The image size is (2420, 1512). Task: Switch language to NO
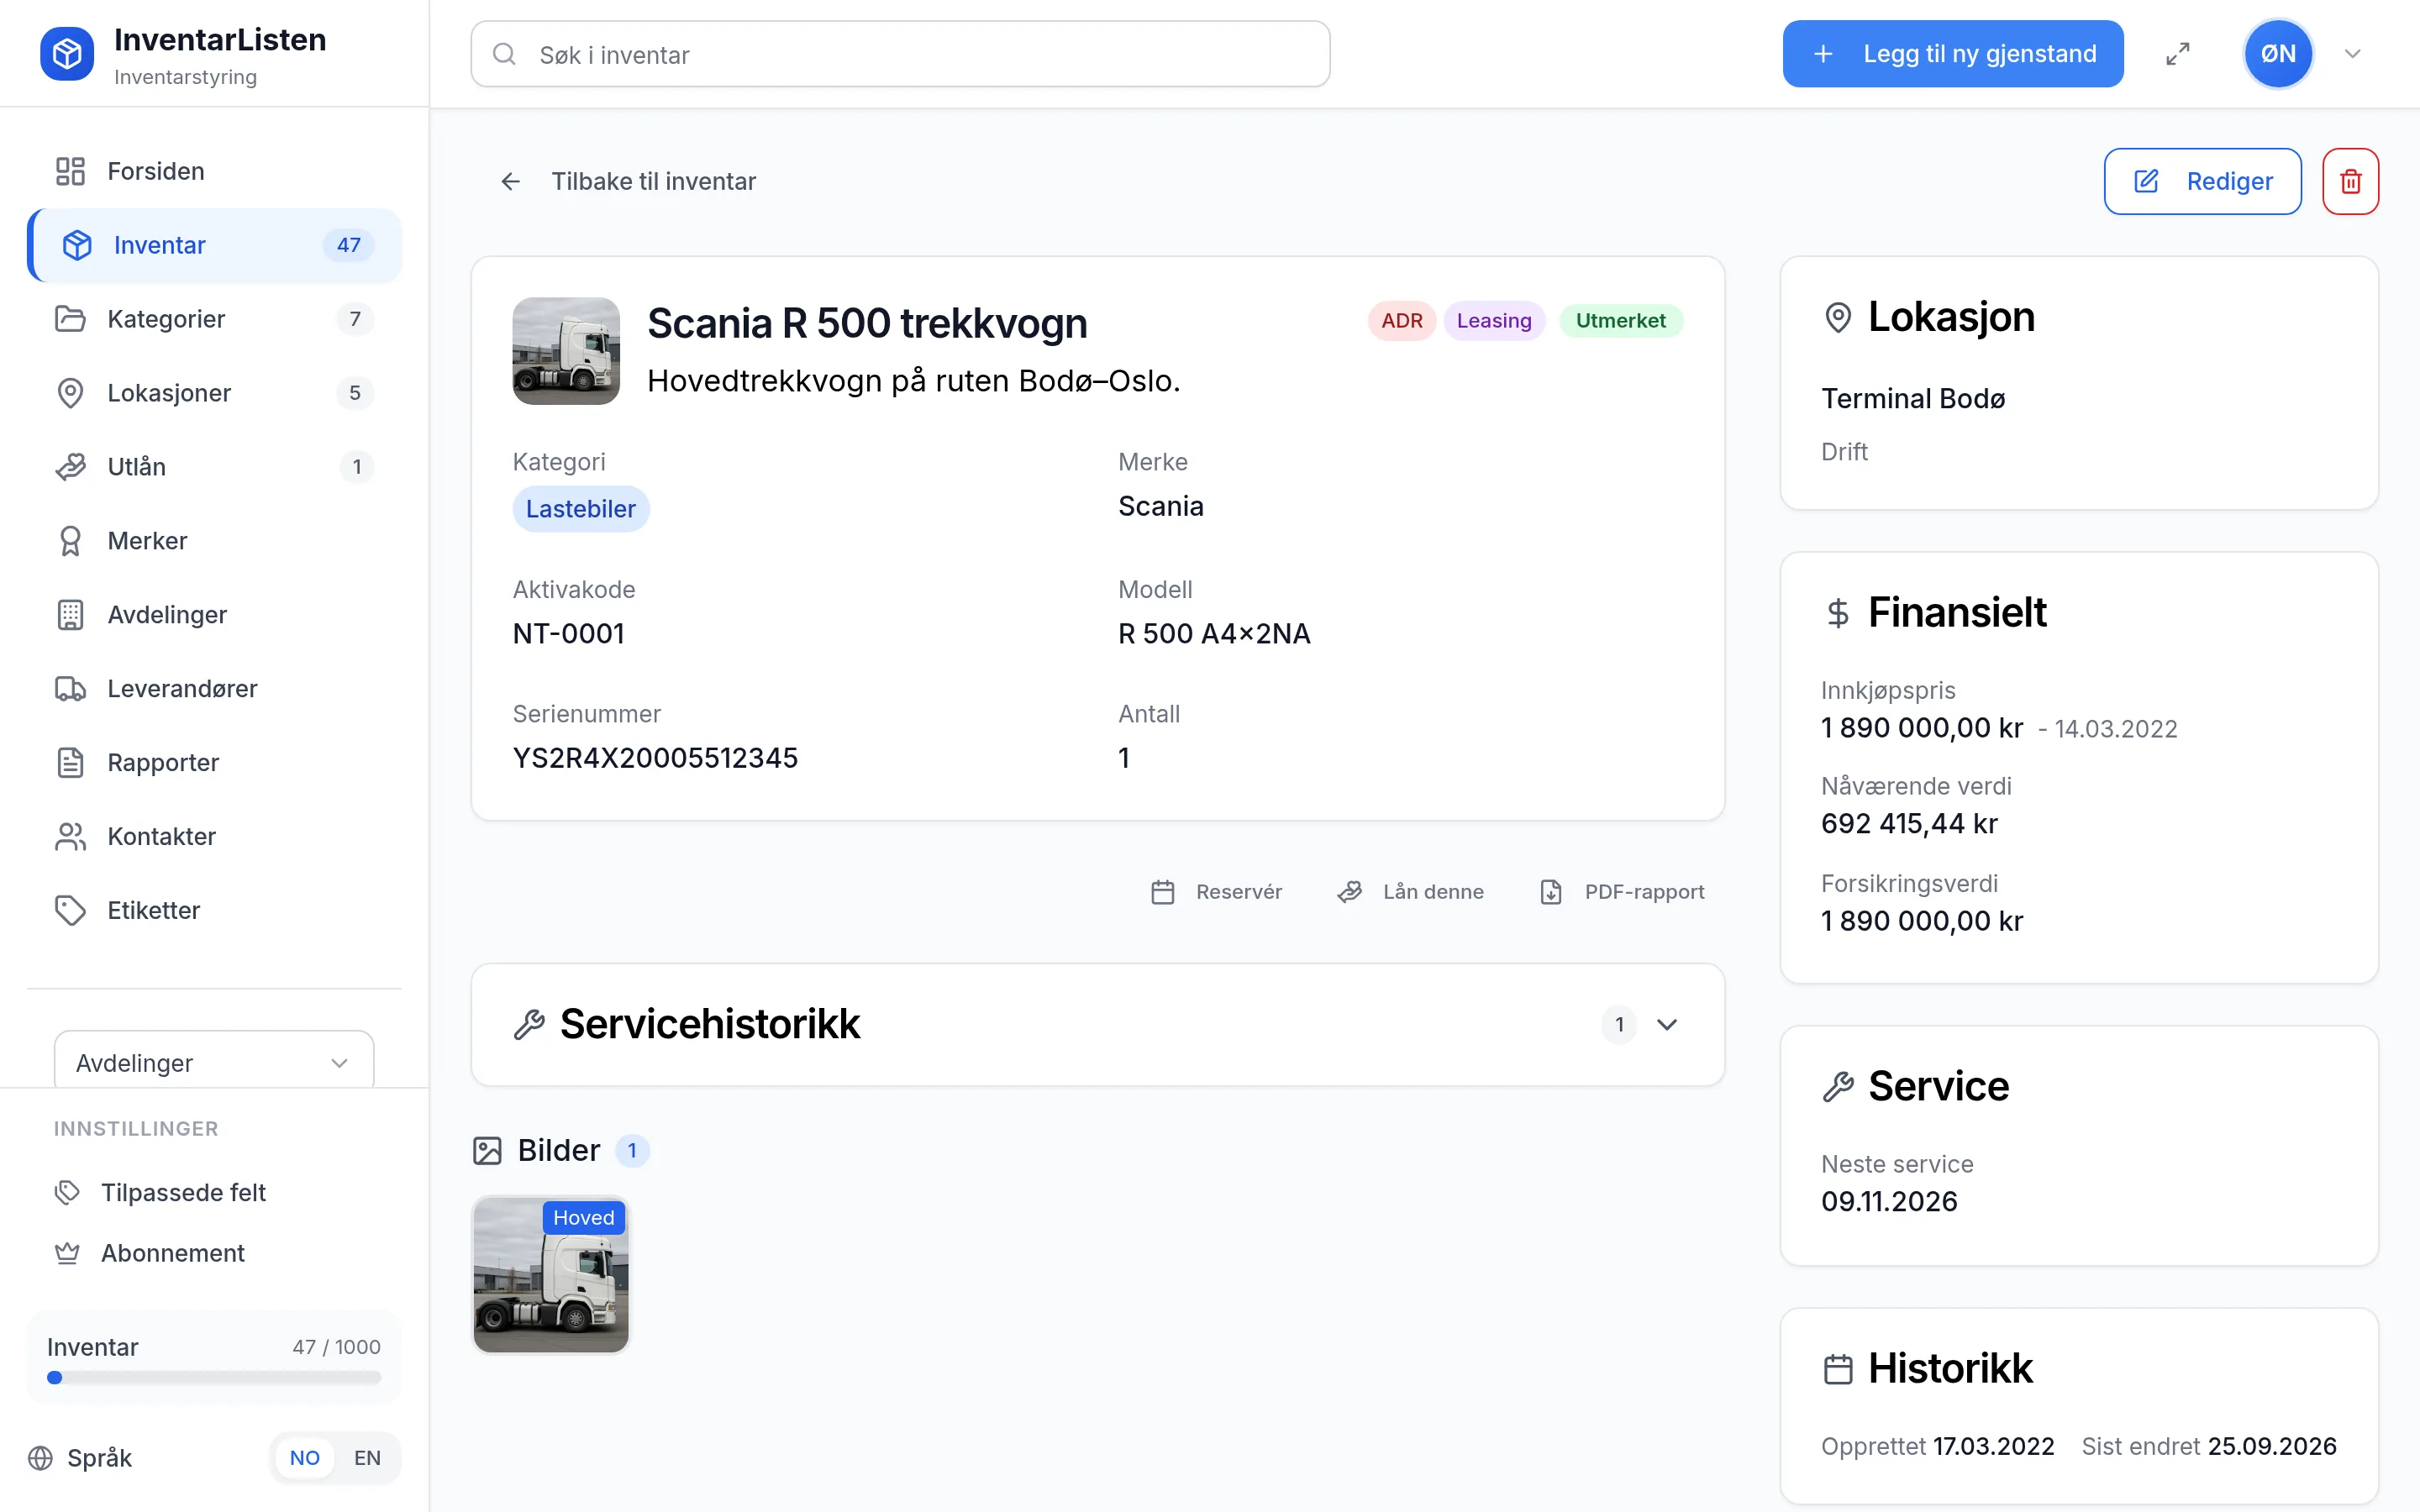(x=305, y=1458)
